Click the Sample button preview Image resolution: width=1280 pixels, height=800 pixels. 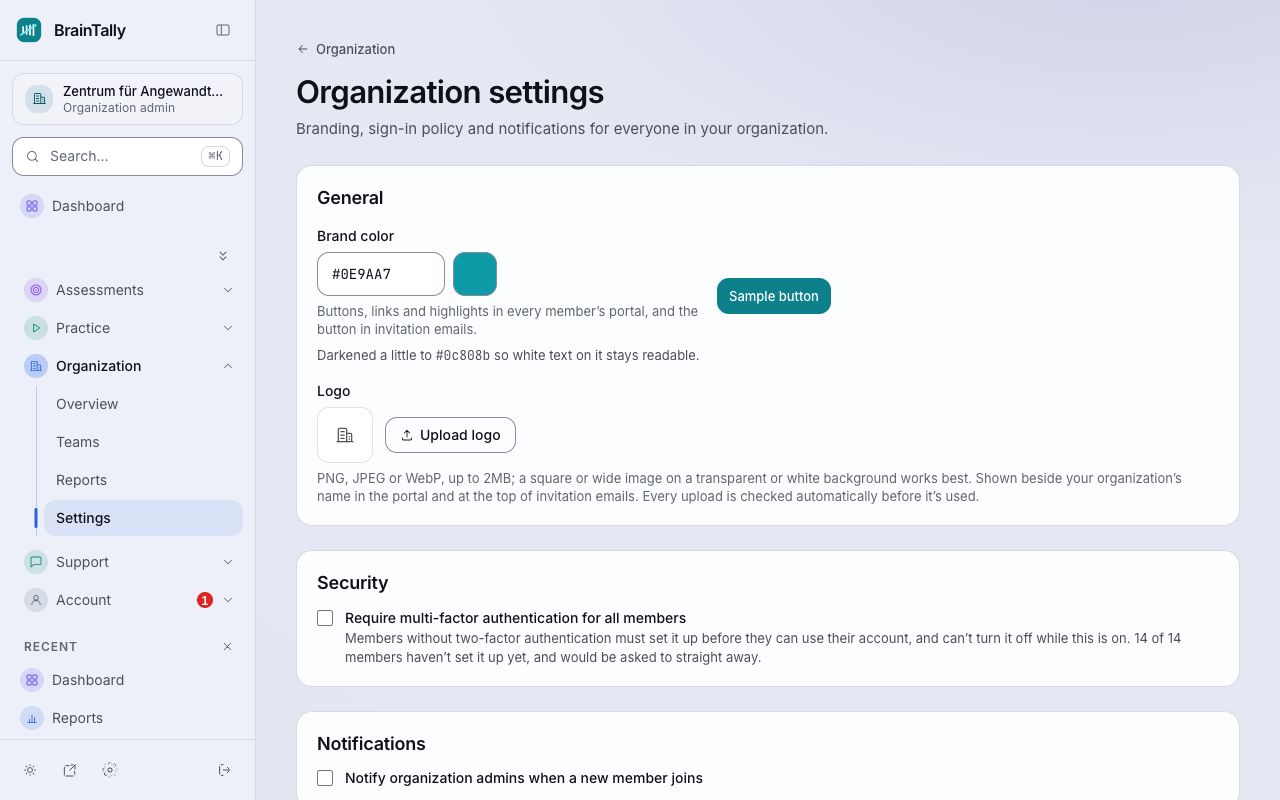click(x=774, y=296)
